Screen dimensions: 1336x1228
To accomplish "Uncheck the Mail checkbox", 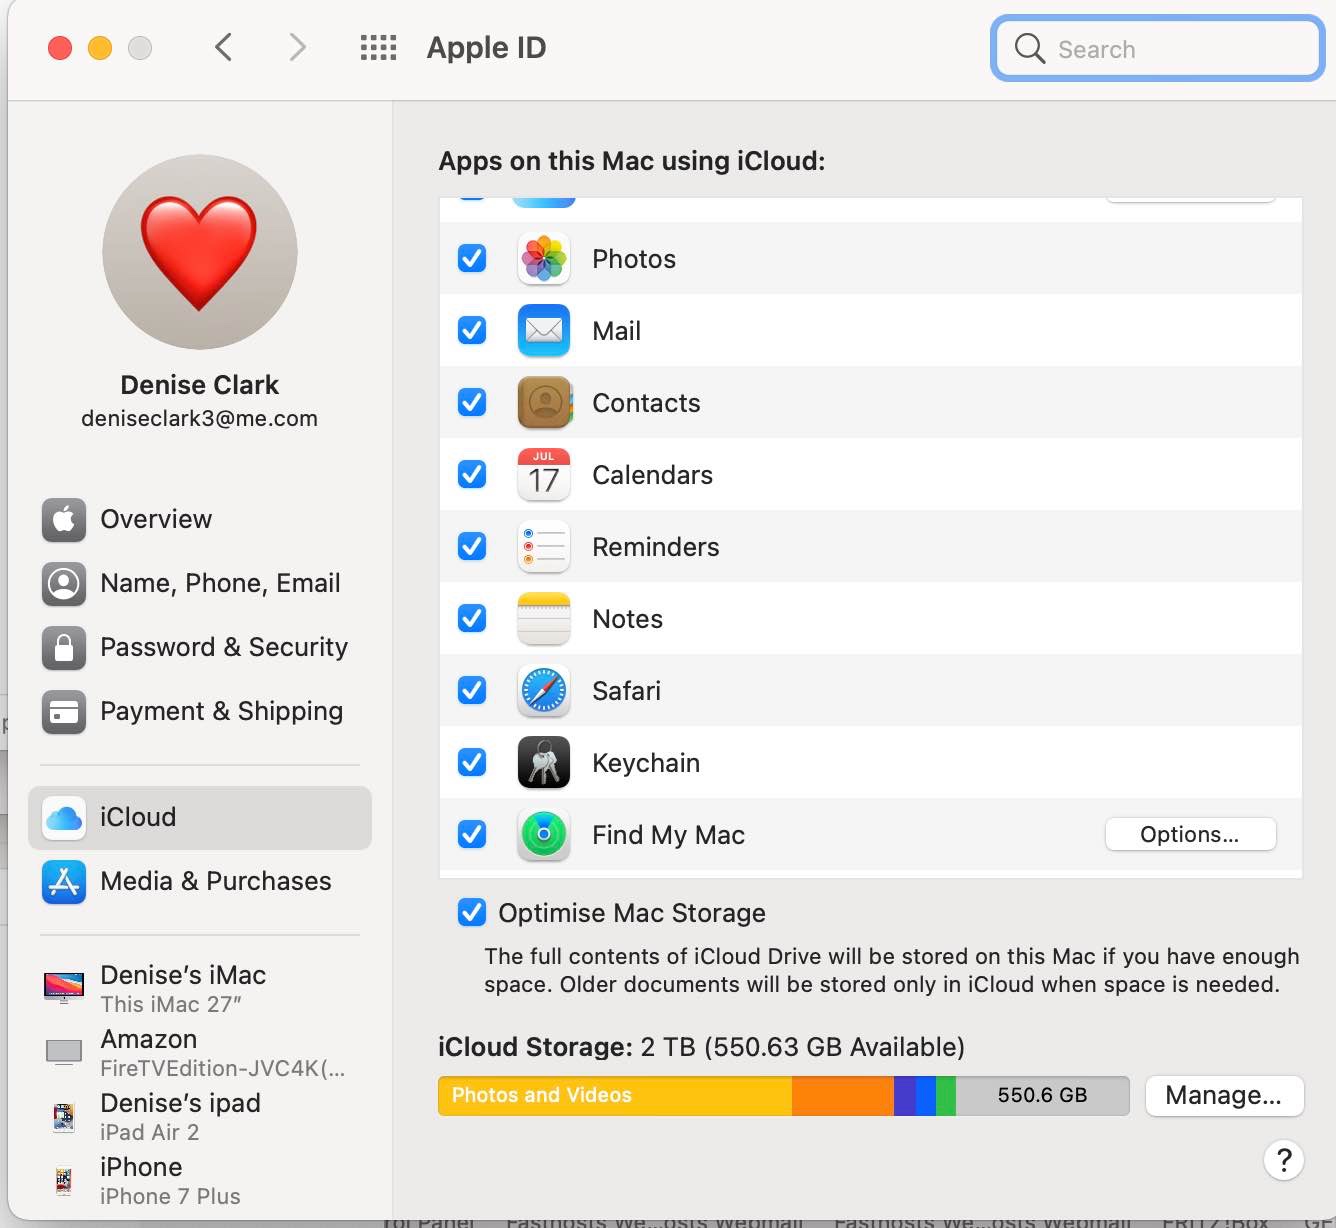I will (472, 331).
